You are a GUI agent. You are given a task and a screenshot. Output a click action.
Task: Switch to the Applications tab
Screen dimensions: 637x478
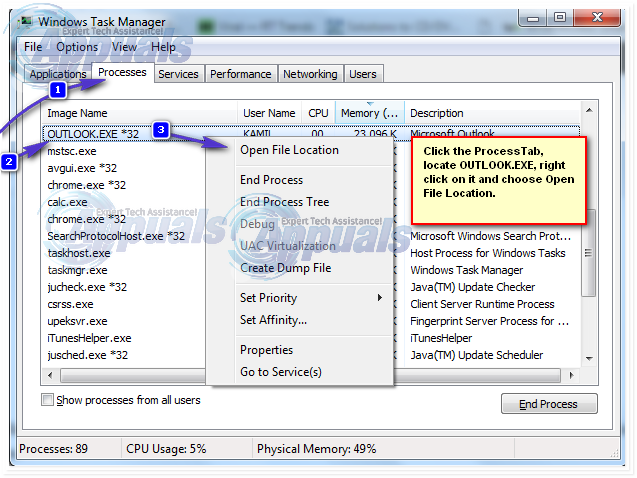click(58, 74)
